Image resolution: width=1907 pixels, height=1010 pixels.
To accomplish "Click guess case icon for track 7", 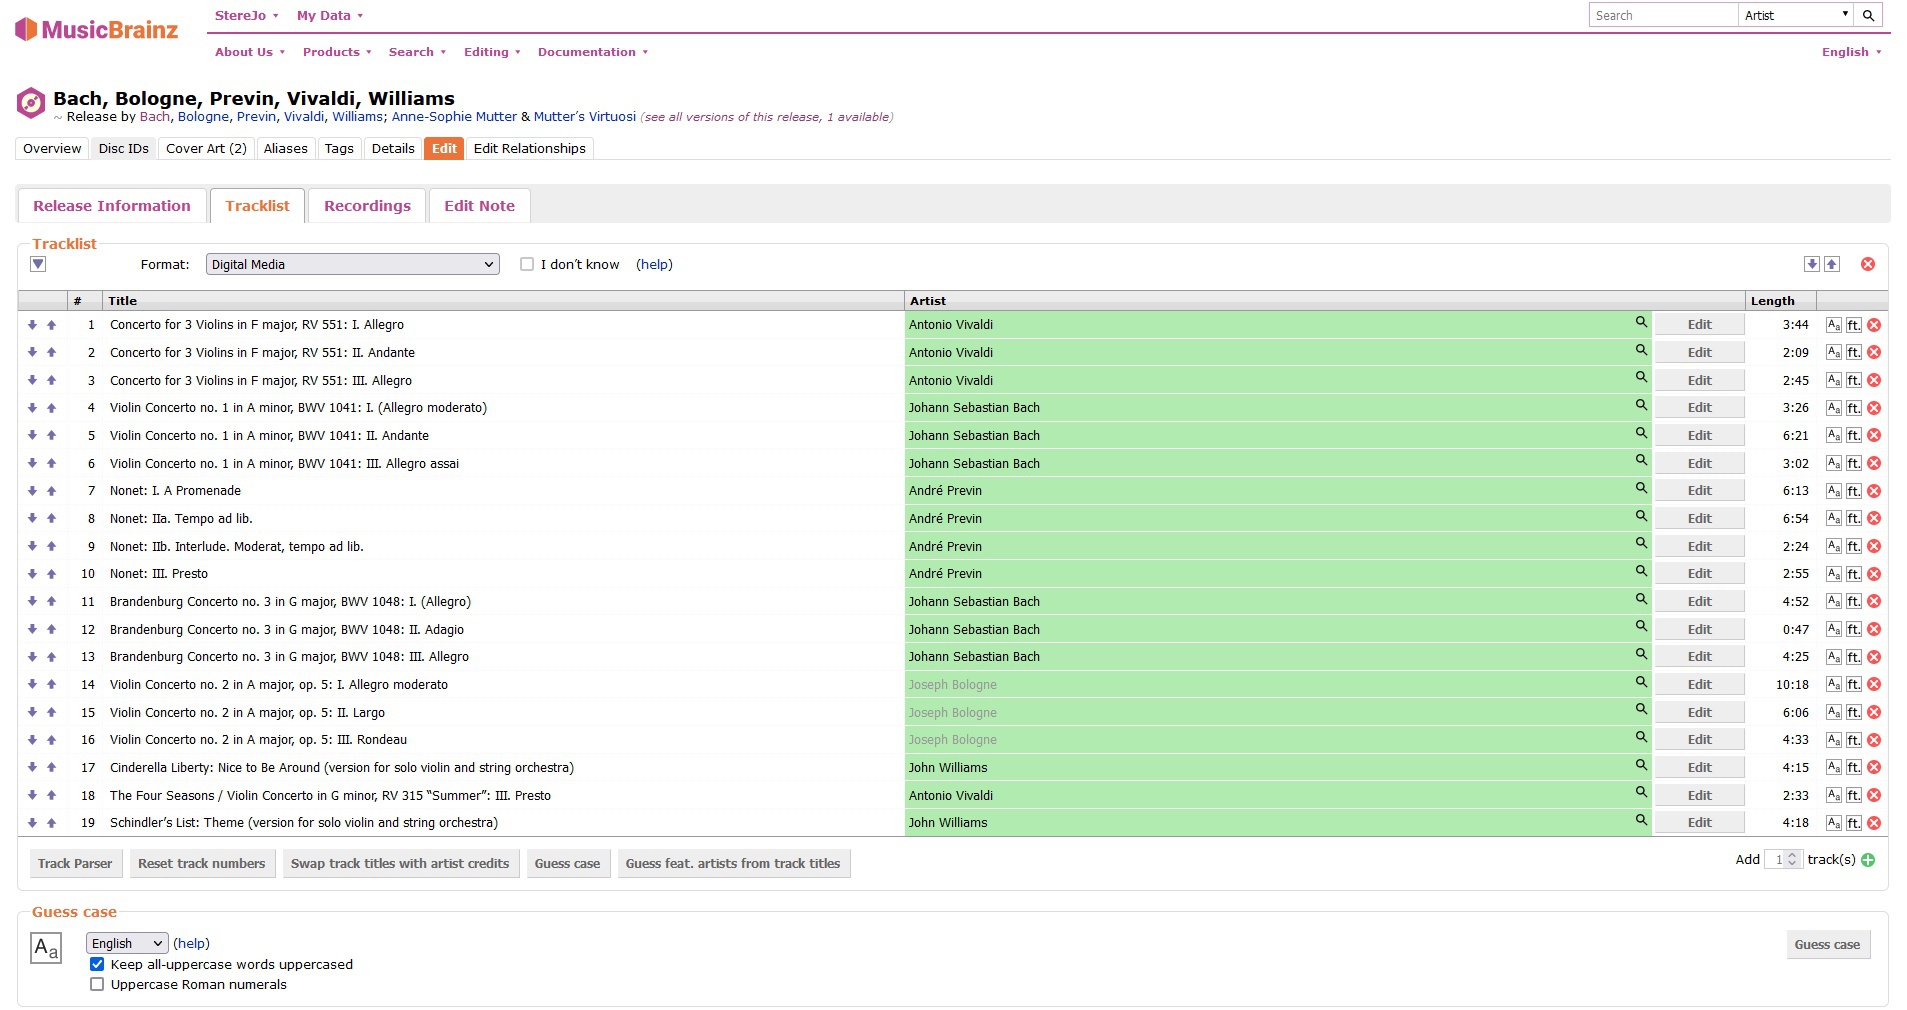I will [1833, 491].
